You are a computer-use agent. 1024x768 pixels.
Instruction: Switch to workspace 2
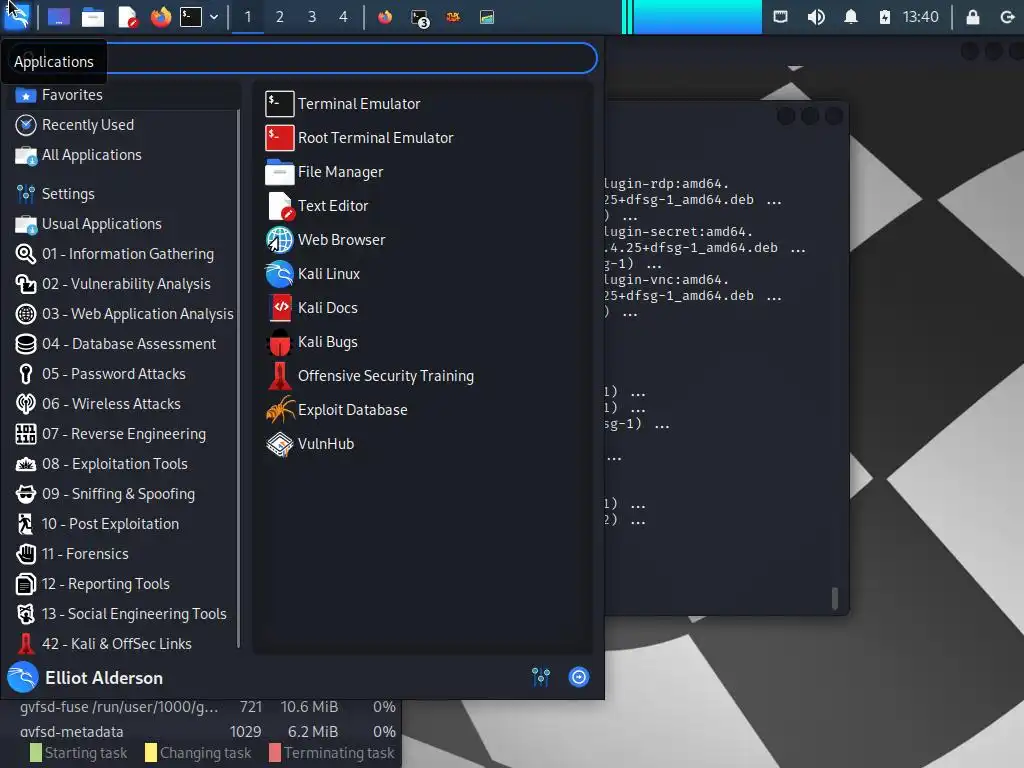pos(280,17)
